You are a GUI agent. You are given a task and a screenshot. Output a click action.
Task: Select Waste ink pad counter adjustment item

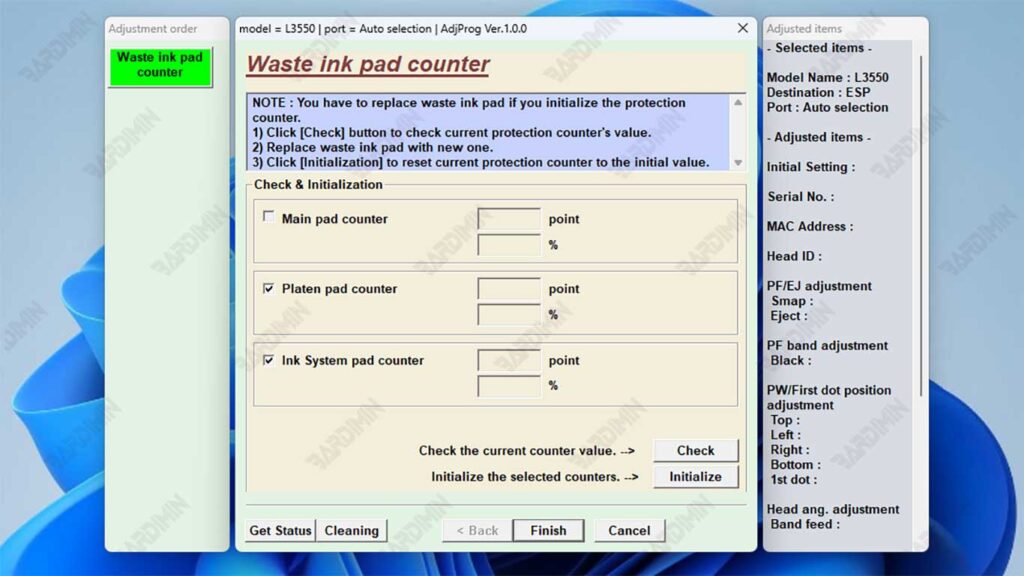(160, 65)
